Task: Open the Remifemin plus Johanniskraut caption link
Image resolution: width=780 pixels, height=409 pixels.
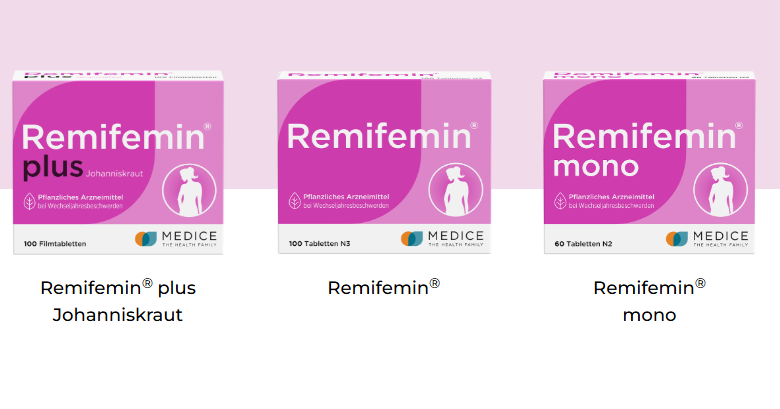Action: pyautogui.click(x=118, y=301)
